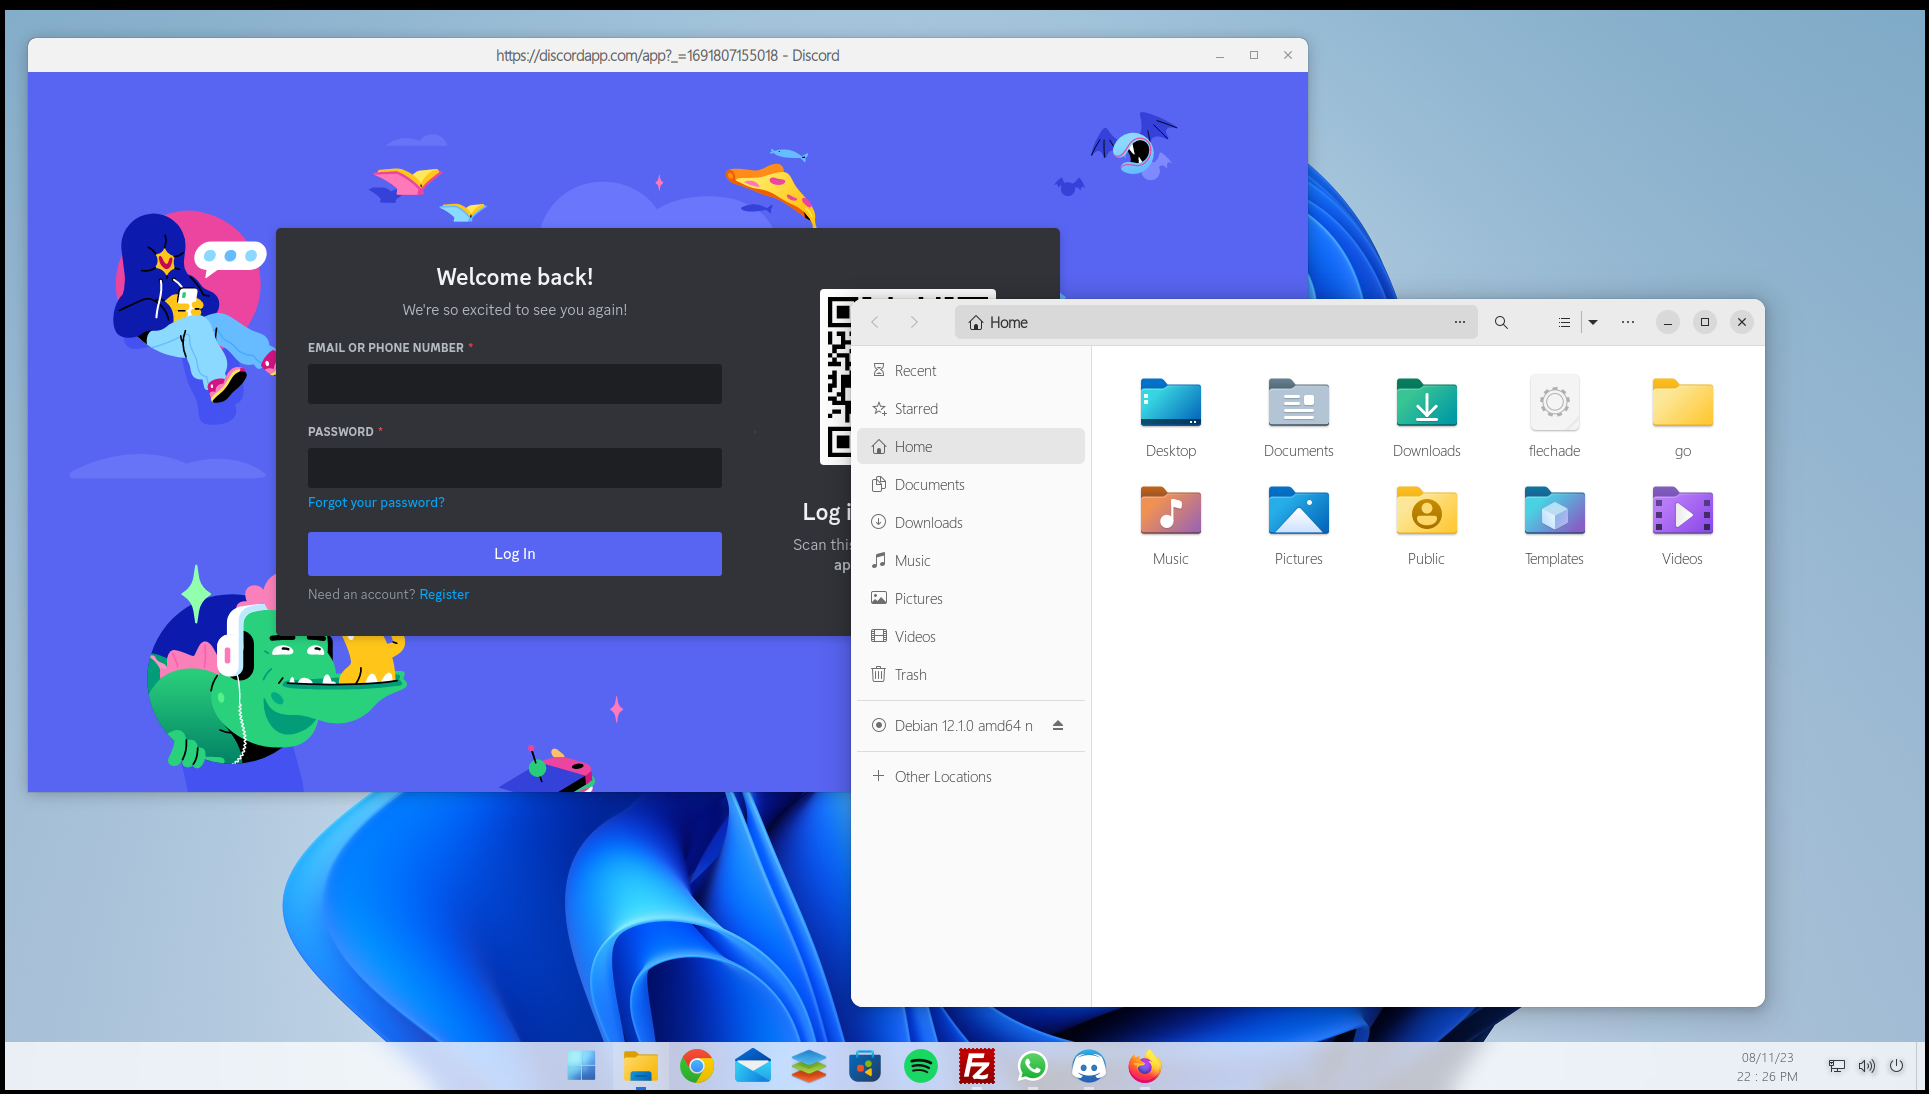Viewport: 1929px width, 1094px height.
Task: Click the Forgot your password link
Action: (x=376, y=502)
